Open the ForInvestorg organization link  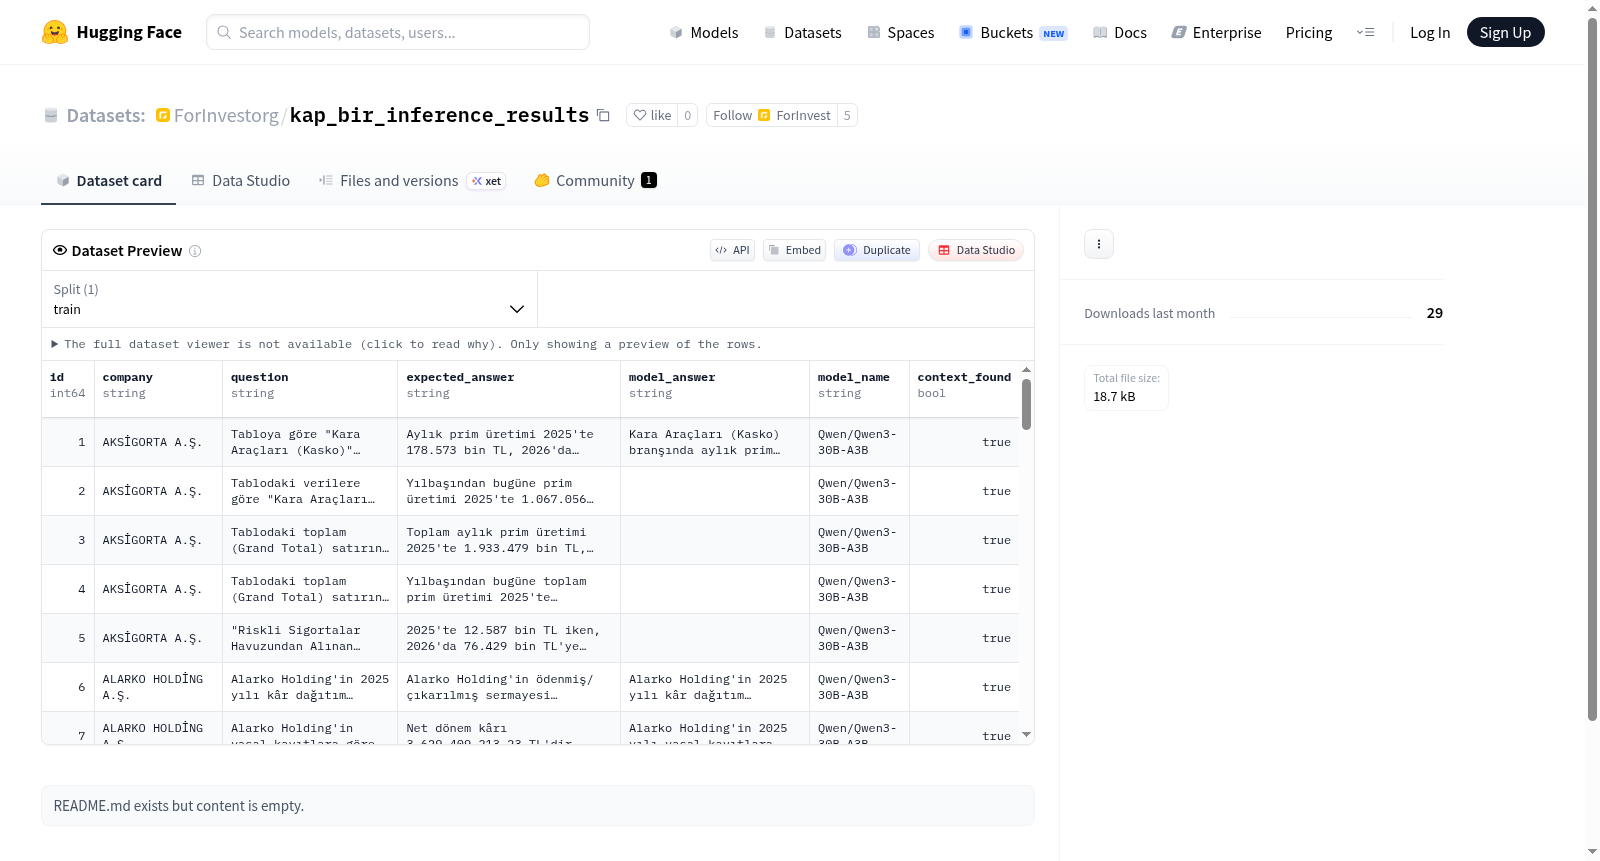tap(226, 115)
